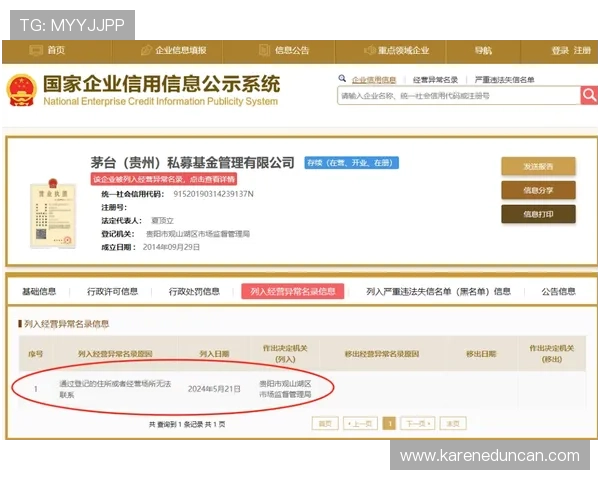
Task: Click the blue 存续 status badge
Action: 351,163
